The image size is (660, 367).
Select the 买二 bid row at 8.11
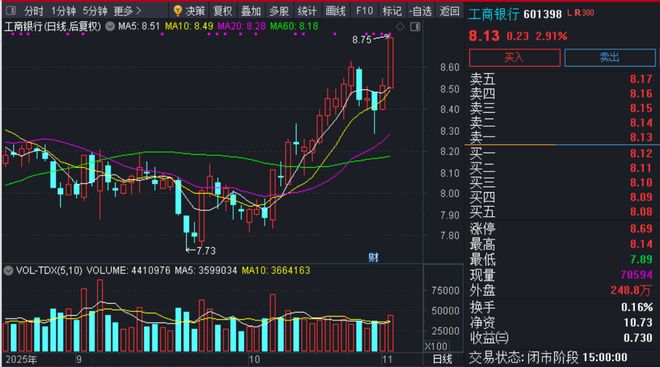pos(562,168)
